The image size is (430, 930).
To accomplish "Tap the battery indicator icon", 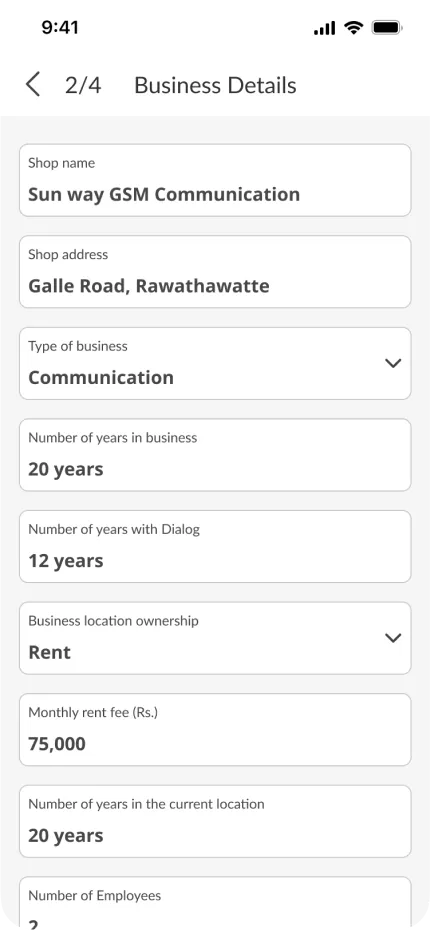I will pos(387,27).
